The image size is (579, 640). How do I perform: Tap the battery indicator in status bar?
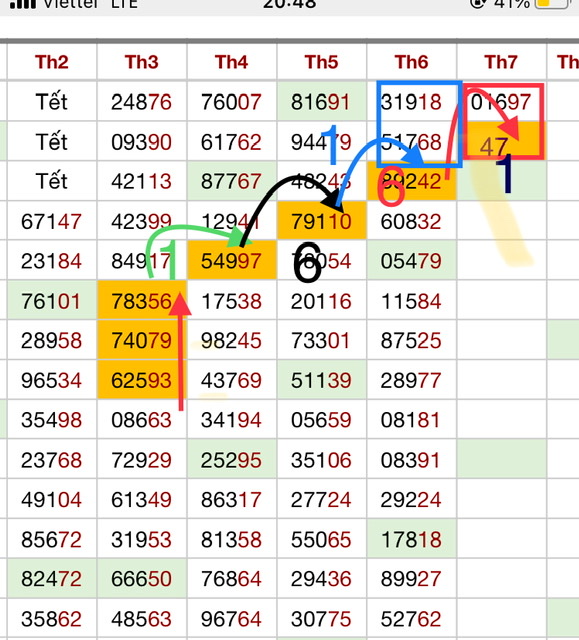pyautogui.click(x=552, y=3)
